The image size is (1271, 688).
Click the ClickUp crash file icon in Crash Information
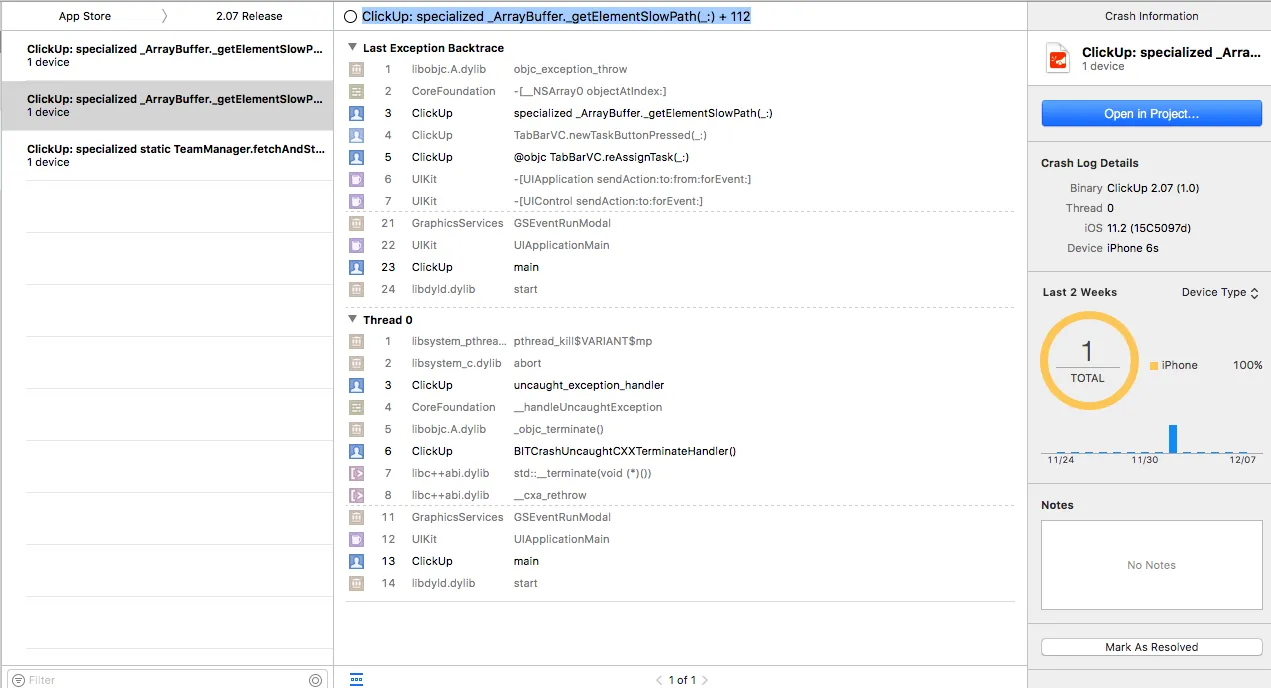[1058, 58]
